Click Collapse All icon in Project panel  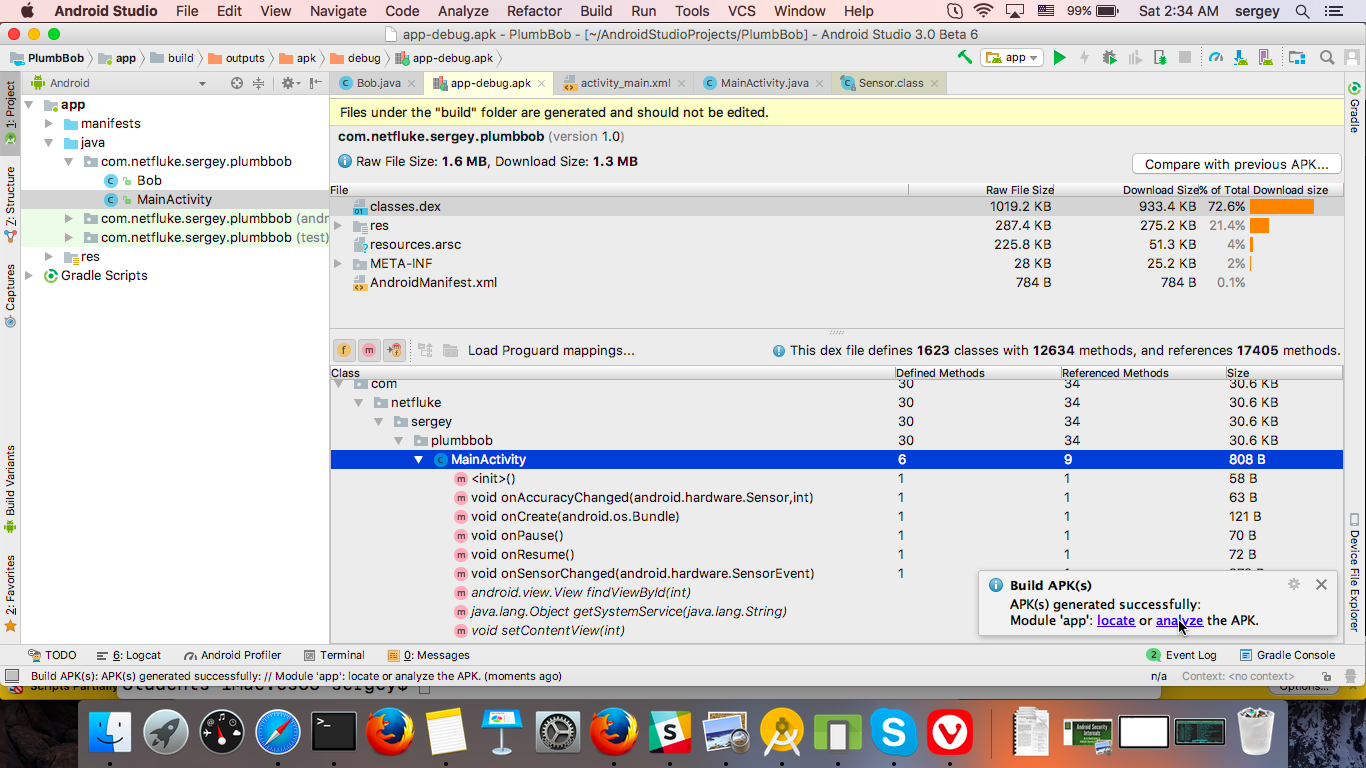[258, 83]
